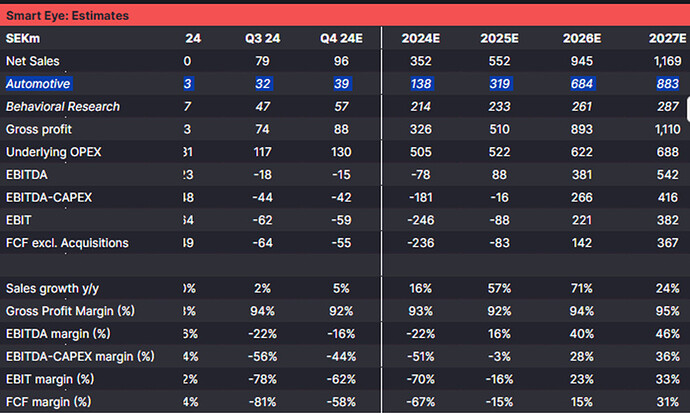Click Net Sales 2027E value 1,169
The image size is (690, 413).
668,61
